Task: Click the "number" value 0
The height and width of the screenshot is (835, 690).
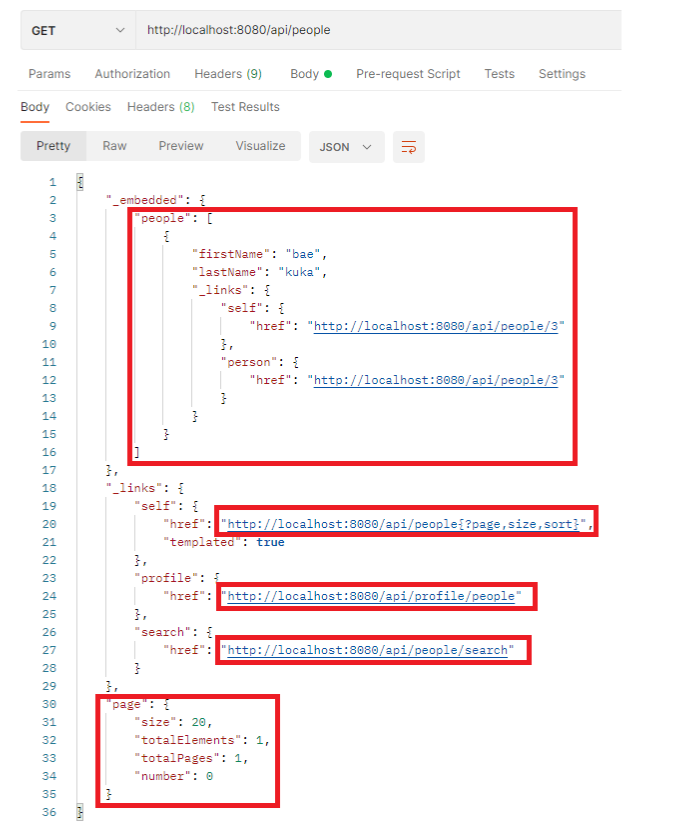Action: 209,776
